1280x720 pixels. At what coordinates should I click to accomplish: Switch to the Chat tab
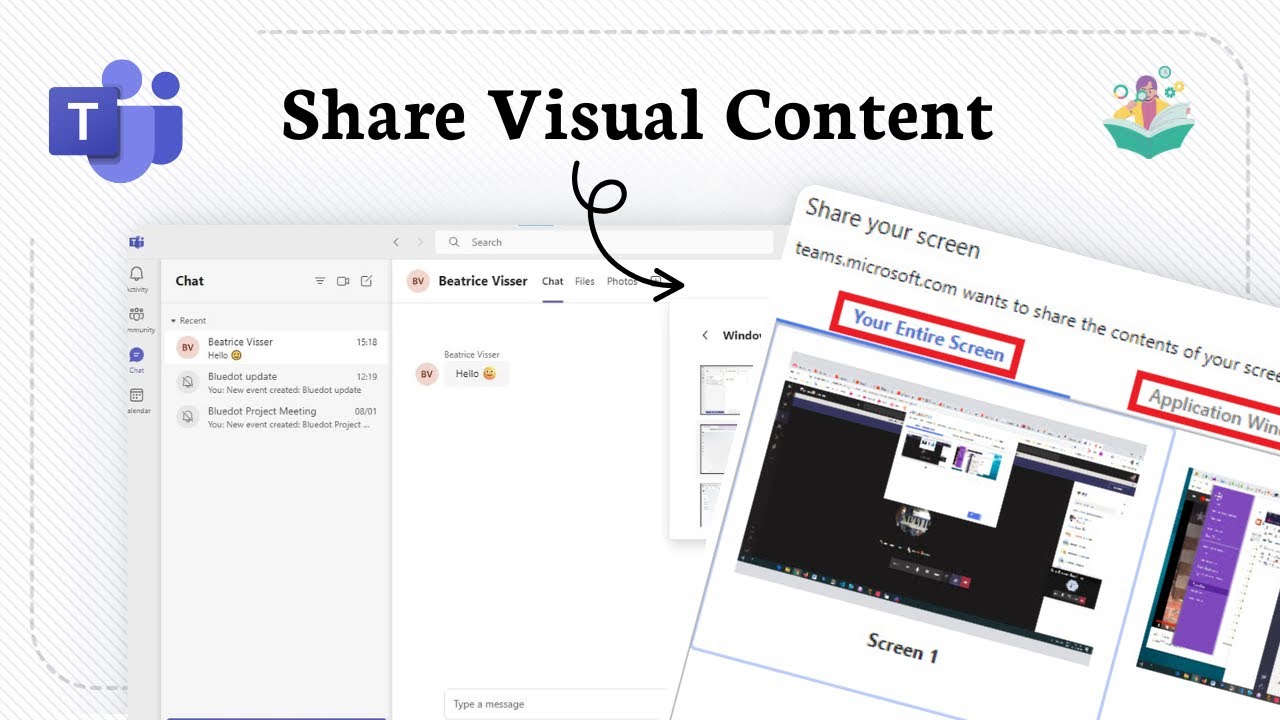tap(553, 281)
